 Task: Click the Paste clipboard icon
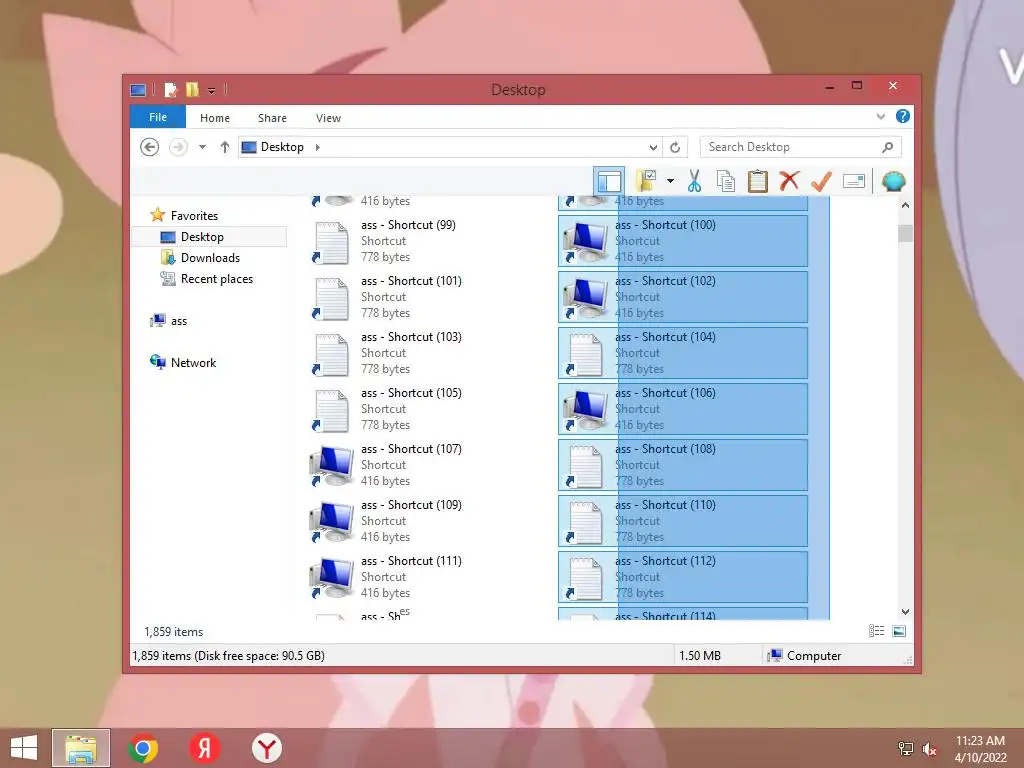(x=758, y=182)
